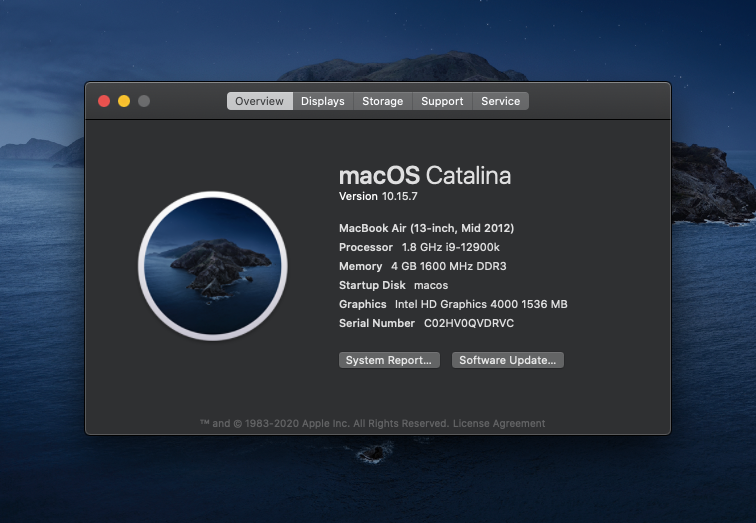Go to the Support tab
This screenshot has height=523, width=756.
[x=442, y=101]
